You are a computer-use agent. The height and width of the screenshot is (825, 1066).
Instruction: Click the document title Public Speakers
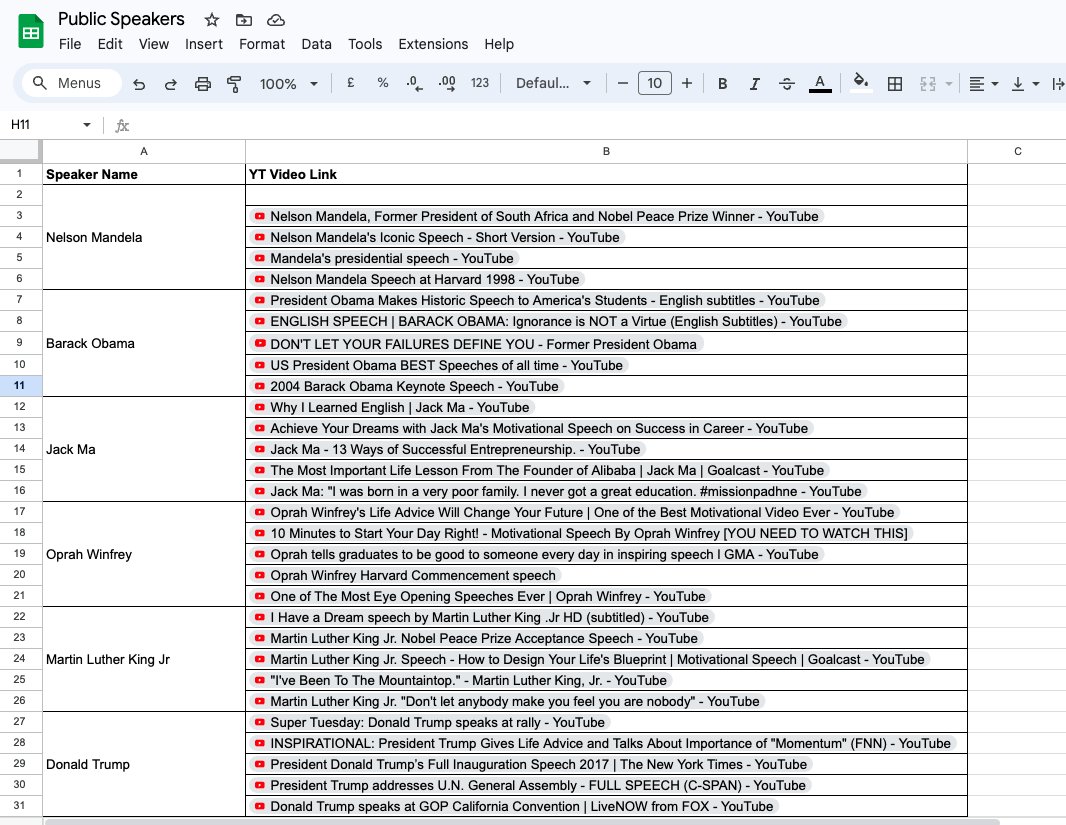(121, 19)
